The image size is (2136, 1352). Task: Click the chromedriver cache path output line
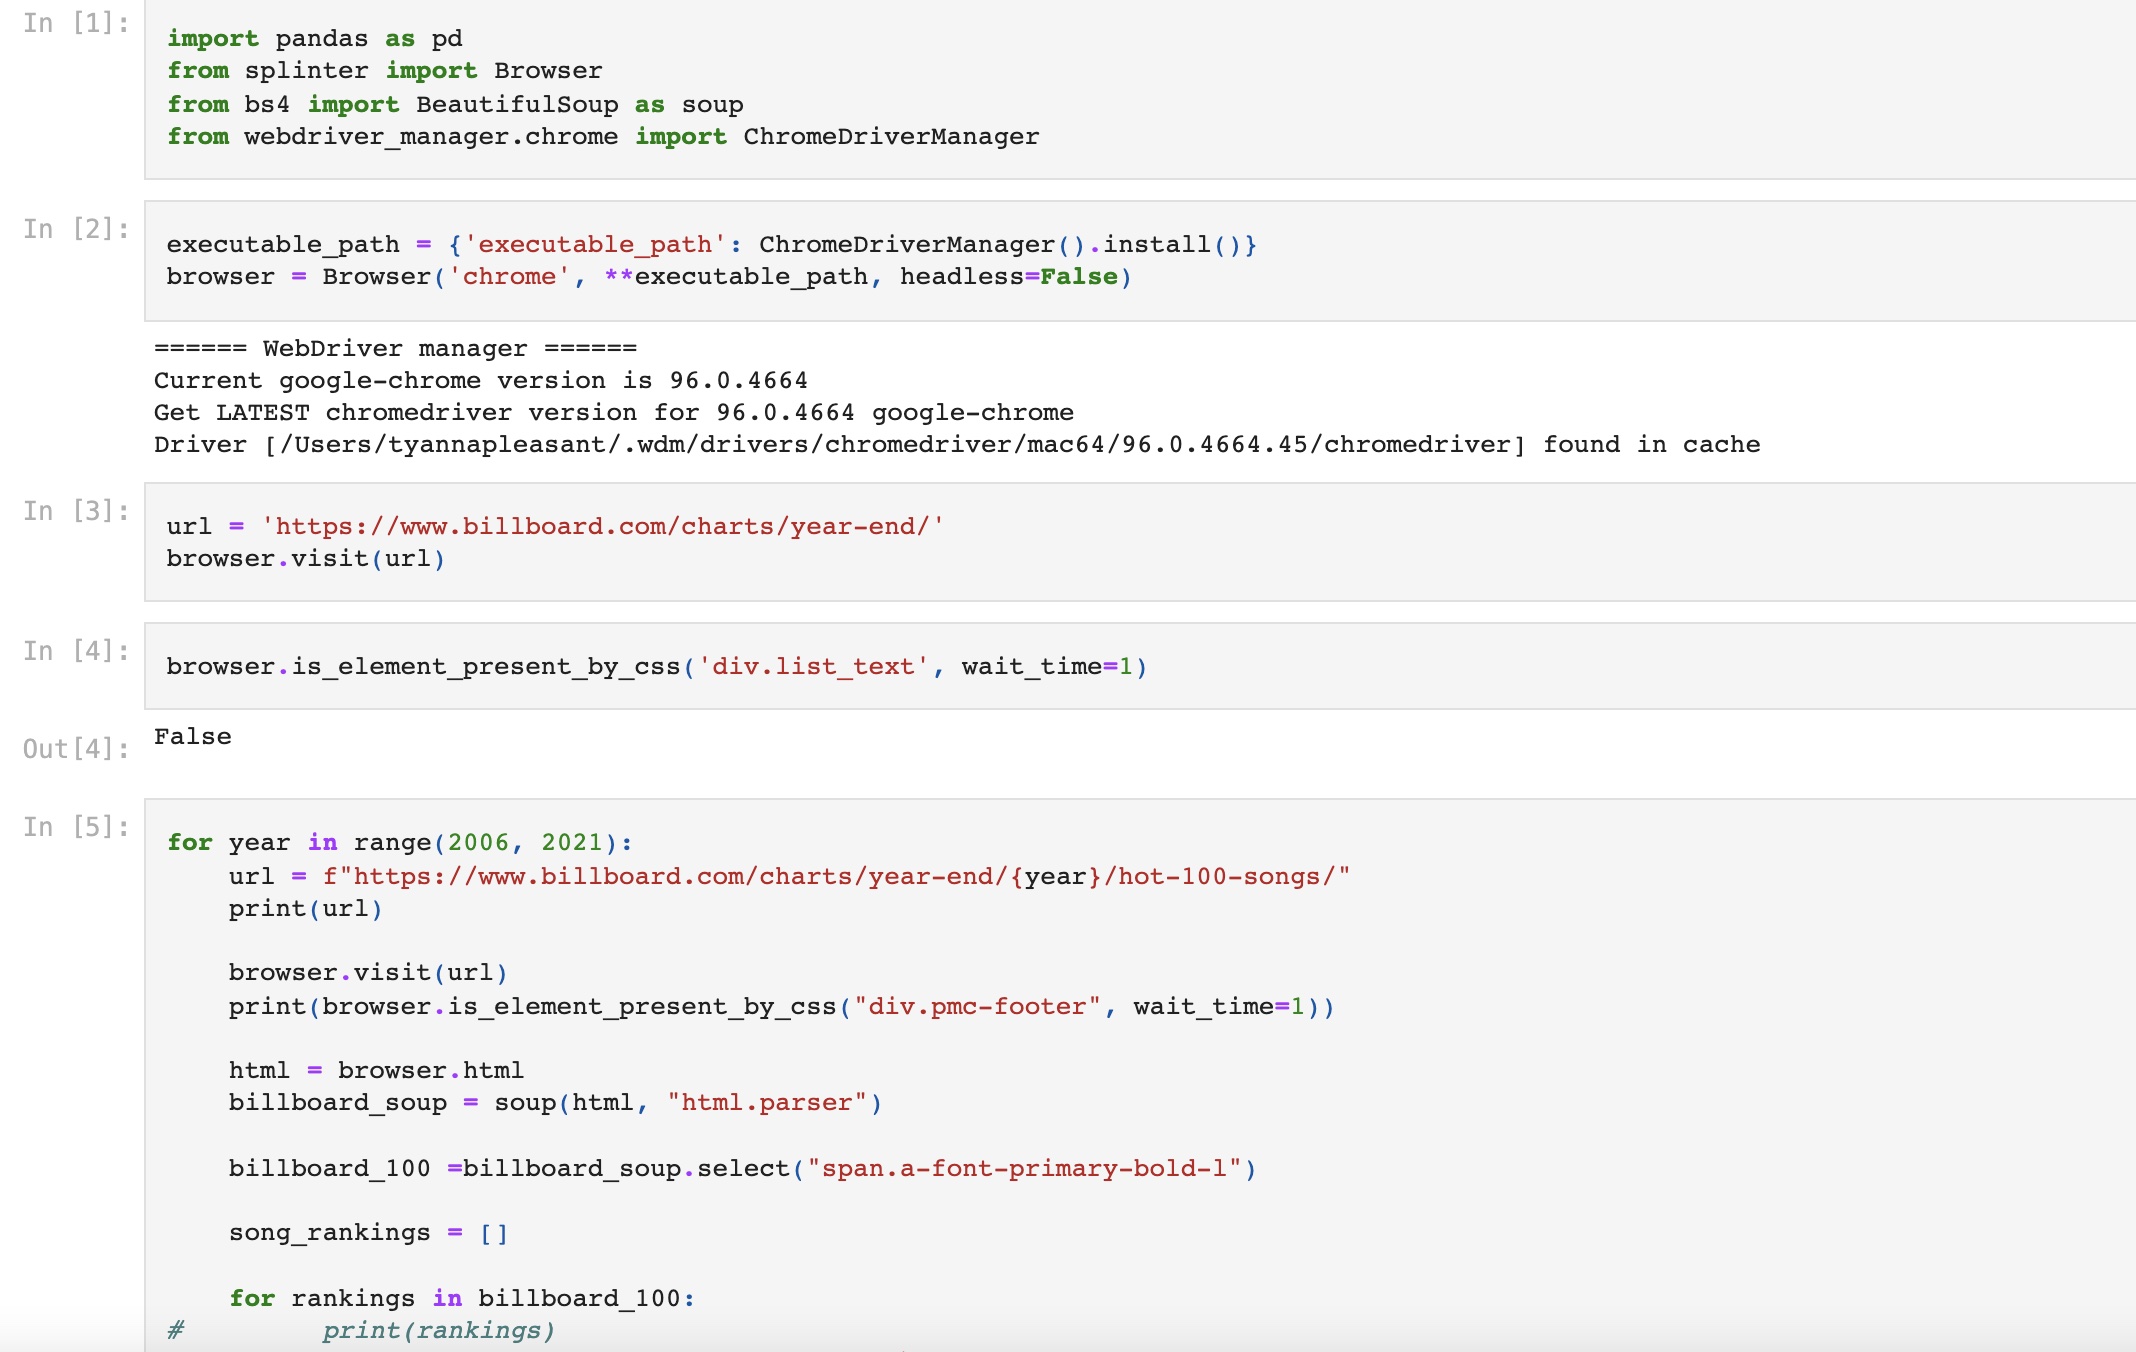pyautogui.click(x=955, y=445)
